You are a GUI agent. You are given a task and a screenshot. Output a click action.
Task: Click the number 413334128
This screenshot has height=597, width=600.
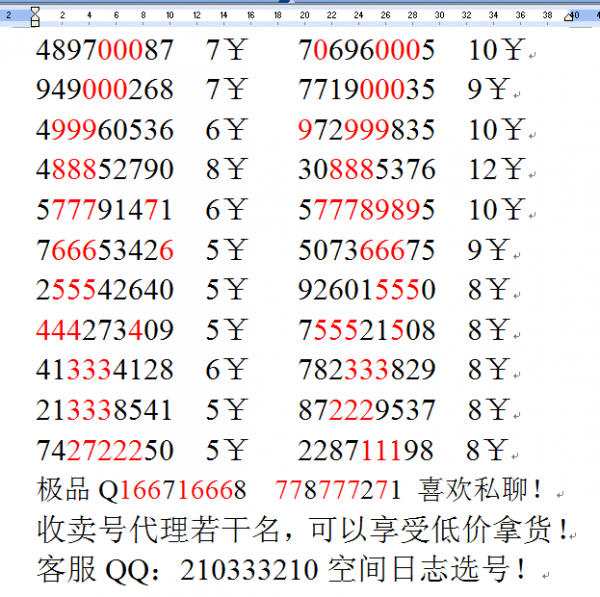[x=104, y=370]
